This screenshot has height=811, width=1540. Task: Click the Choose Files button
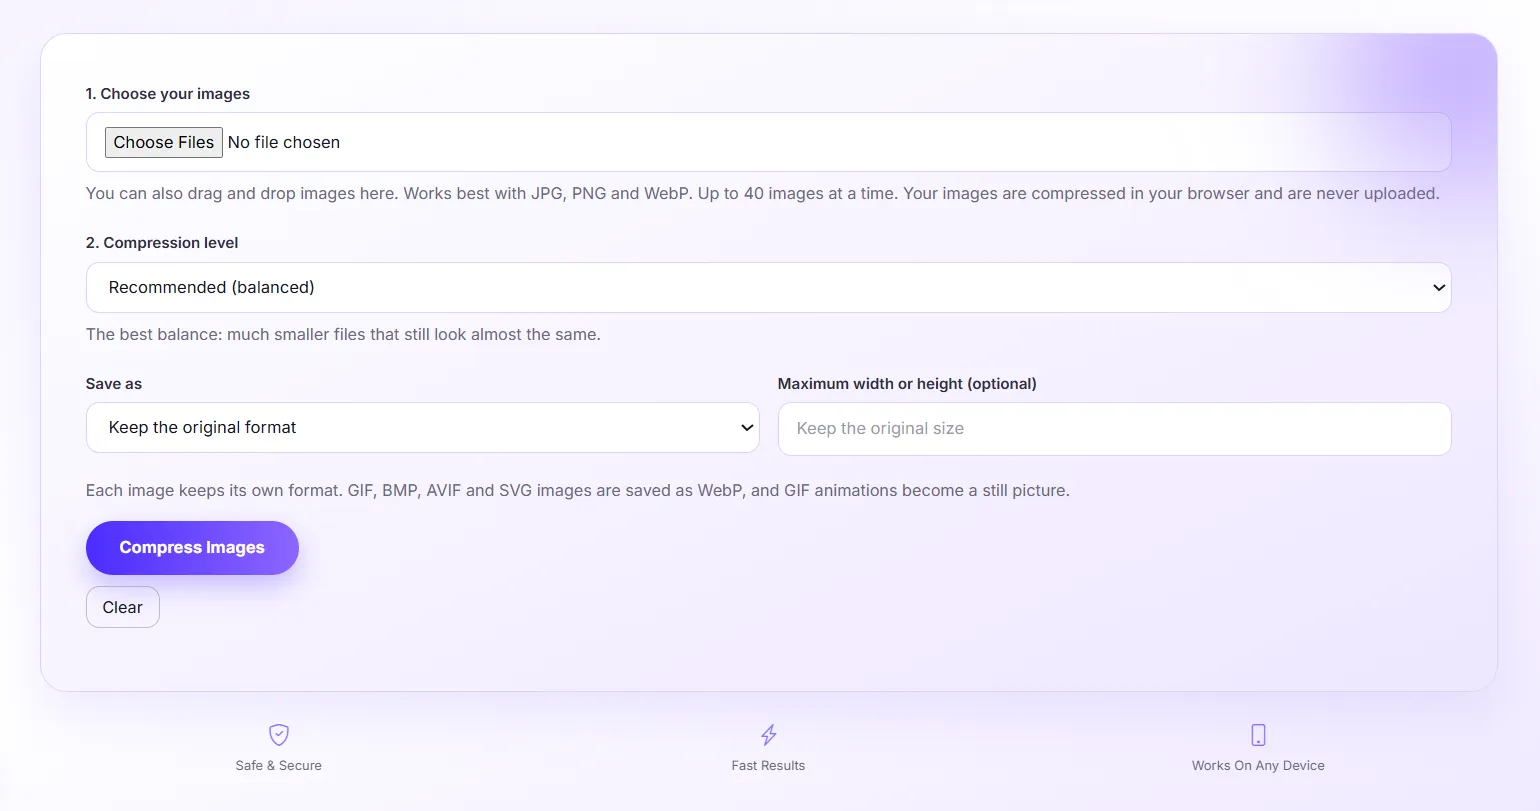point(164,142)
